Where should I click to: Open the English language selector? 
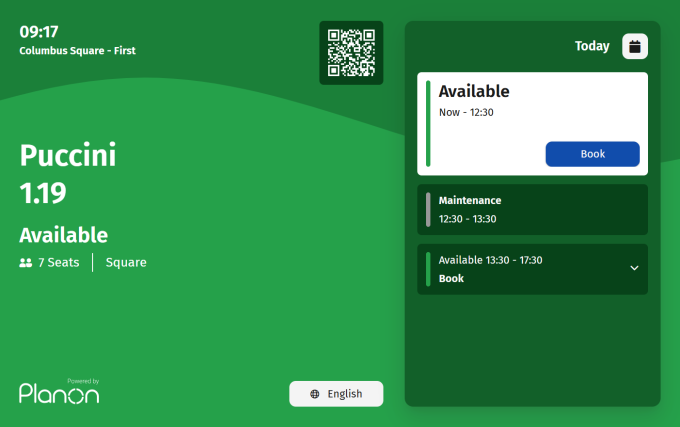(x=336, y=394)
